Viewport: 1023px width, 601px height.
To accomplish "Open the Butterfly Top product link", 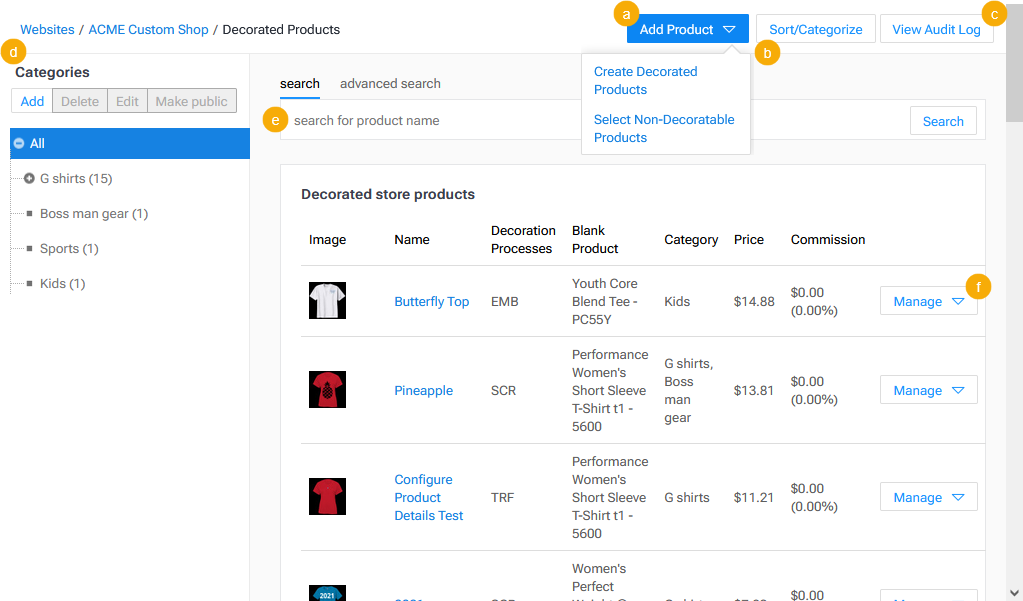I will click(x=432, y=300).
